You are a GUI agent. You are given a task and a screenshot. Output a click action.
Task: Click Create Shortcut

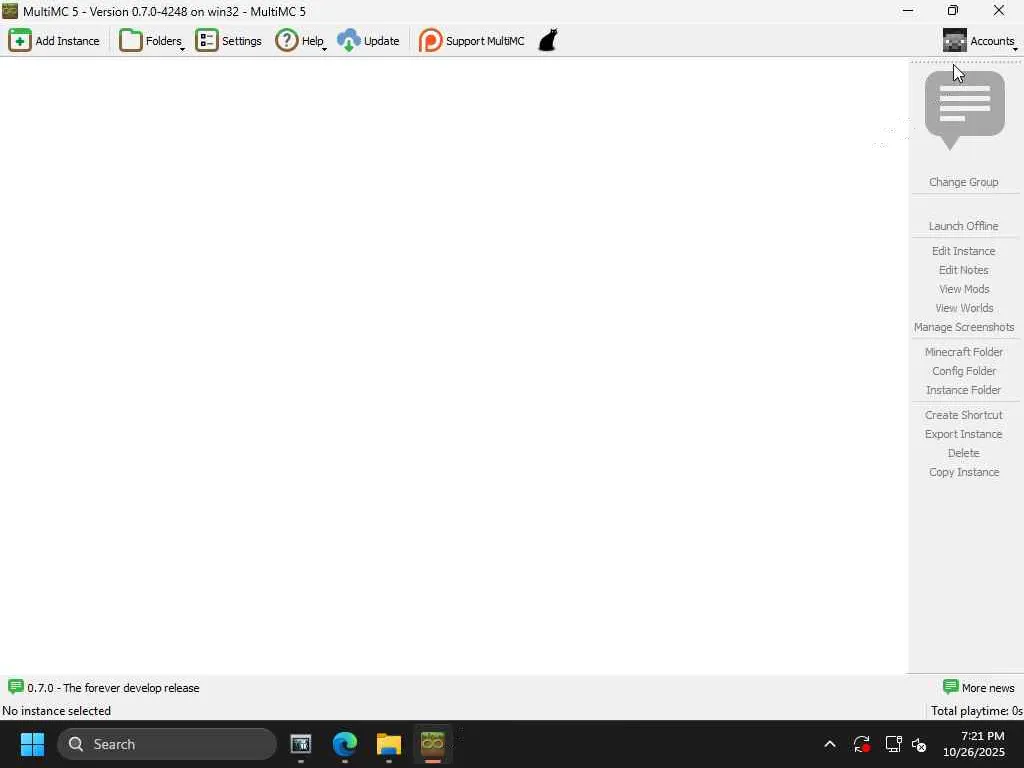point(963,415)
